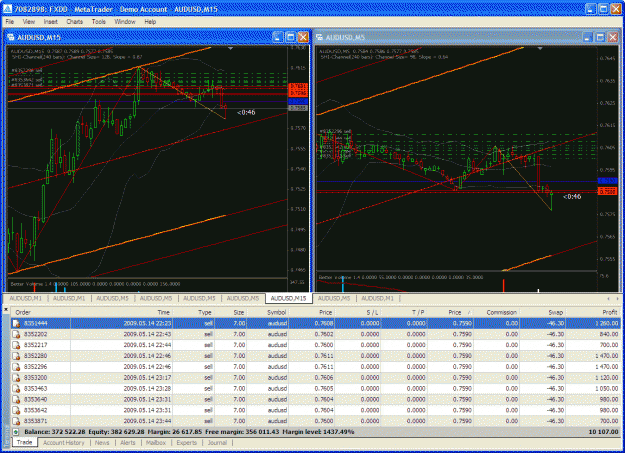Click open price 0.7608 in first row
This screenshot has width=625, height=453.
(x=326, y=323)
